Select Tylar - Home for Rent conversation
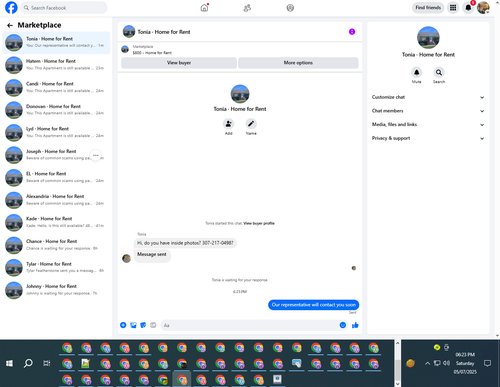Image resolution: width=500 pixels, height=387 pixels. (x=56, y=268)
